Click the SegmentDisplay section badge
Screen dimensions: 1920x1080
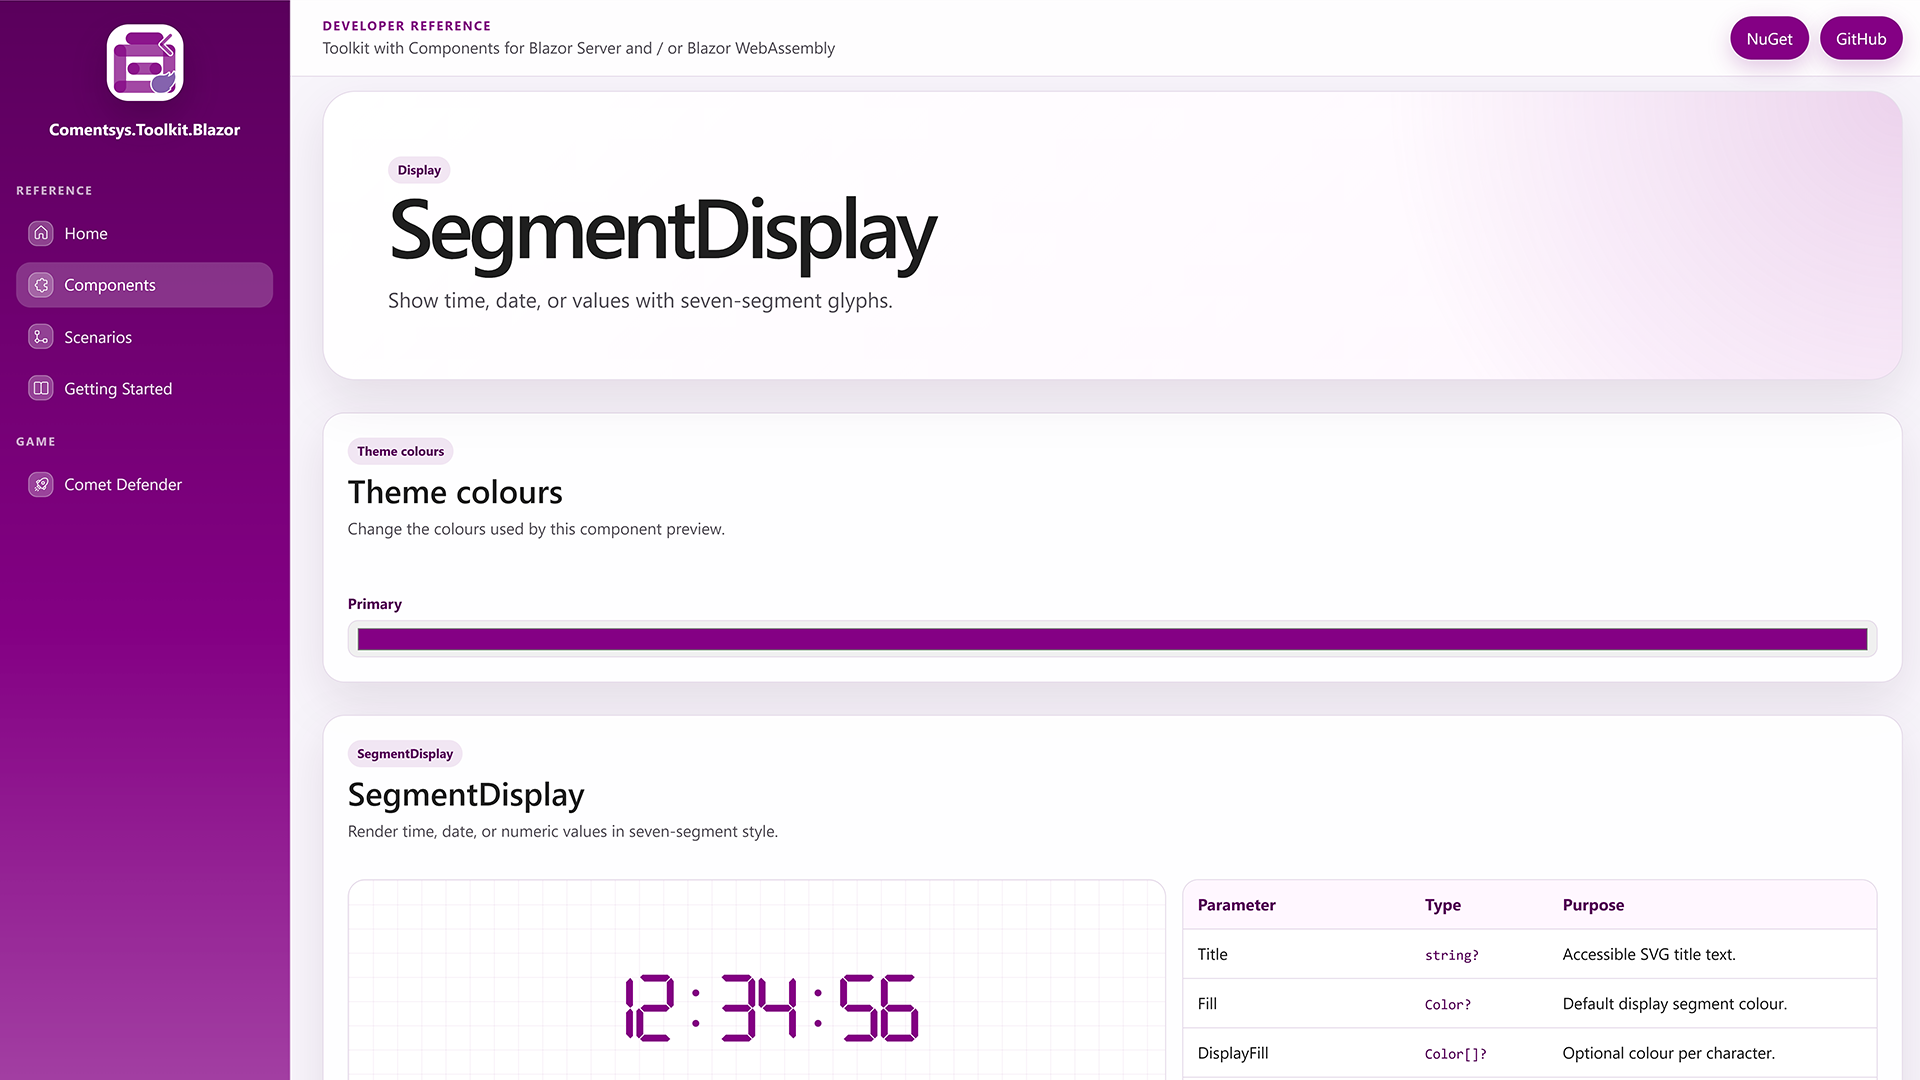(x=405, y=754)
